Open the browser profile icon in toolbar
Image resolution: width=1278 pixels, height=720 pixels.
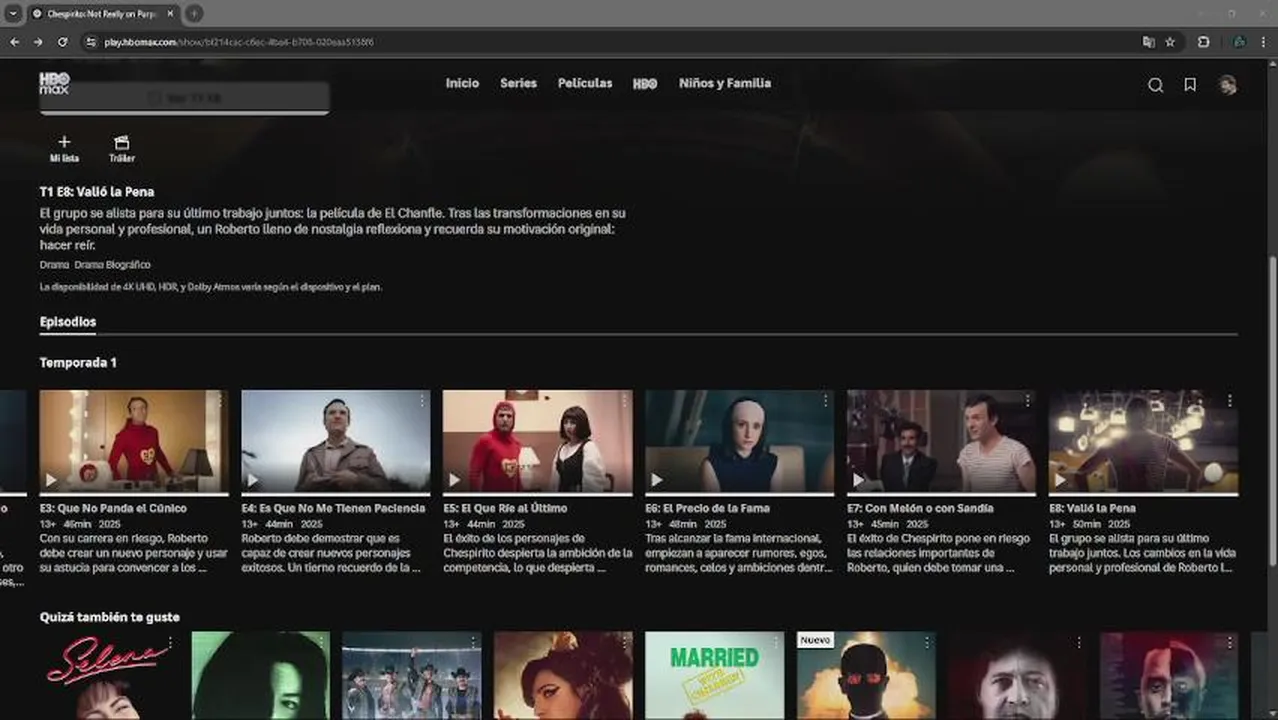(x=1240, y=42)
